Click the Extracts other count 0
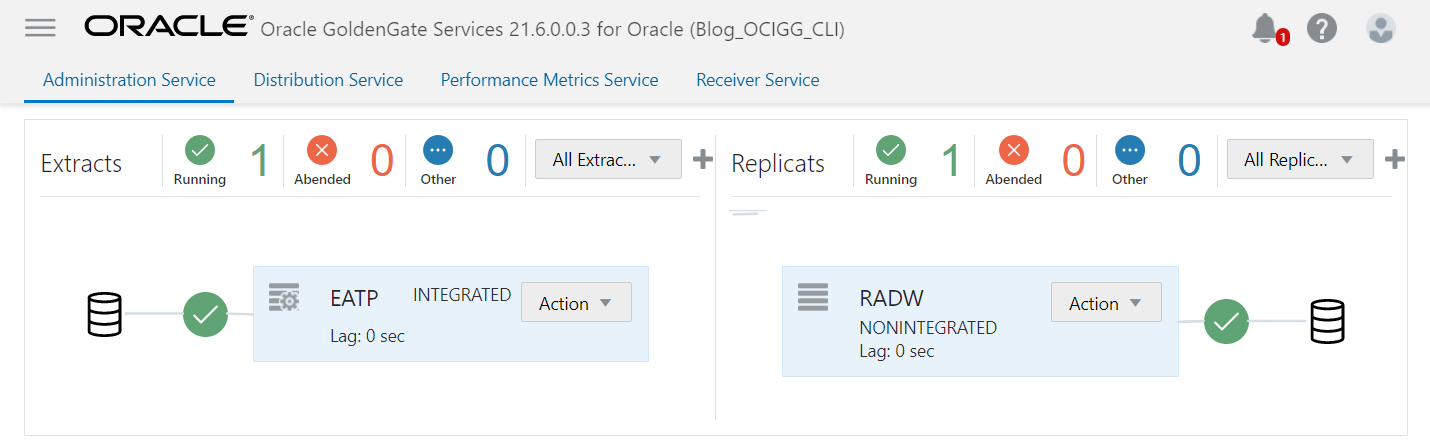Screen dimensions: 1430x442 point(498,160)
